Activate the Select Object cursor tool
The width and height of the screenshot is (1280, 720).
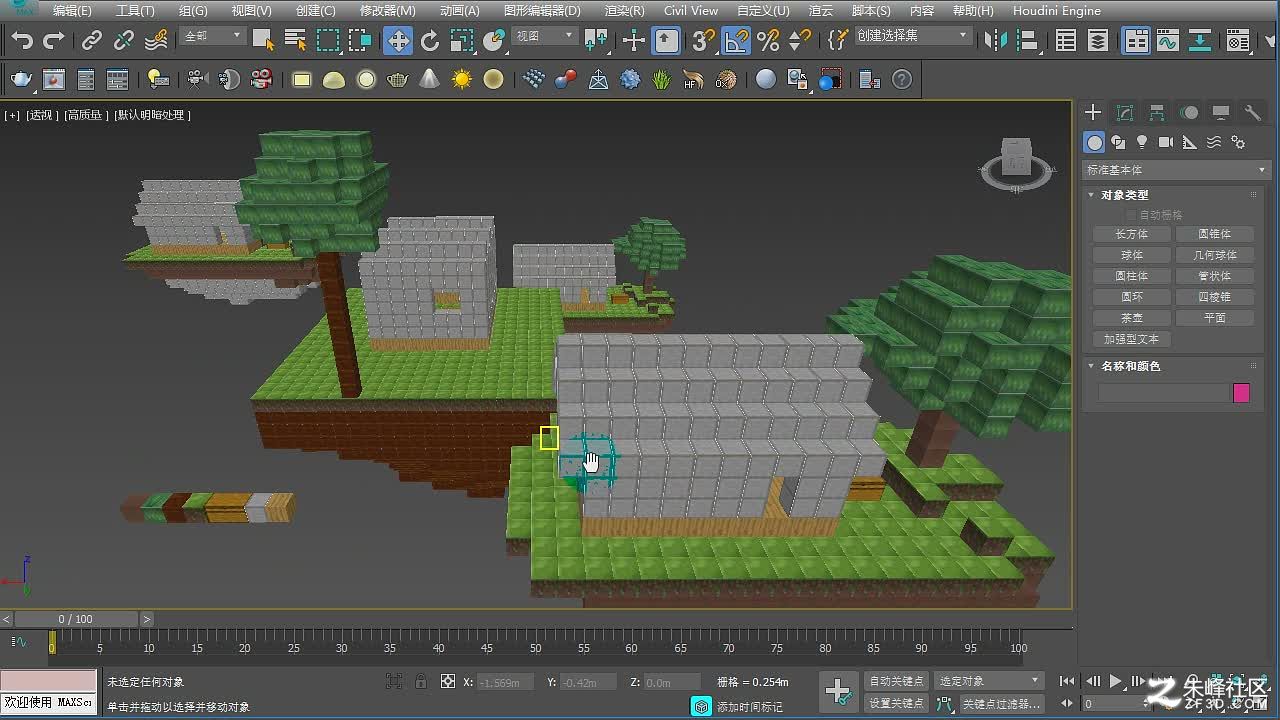point(263,40)
